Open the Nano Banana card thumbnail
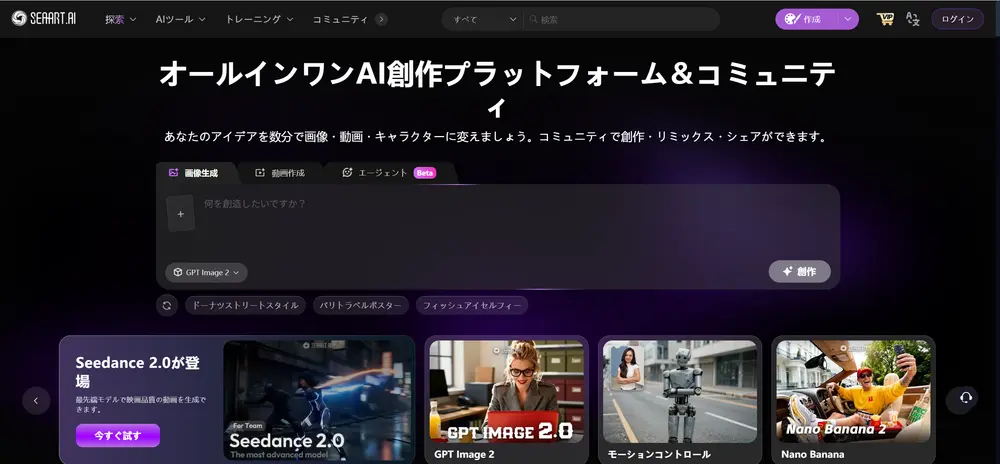Image resolution: width=1000 pixels, height=464 pixels. click(853, 391)
